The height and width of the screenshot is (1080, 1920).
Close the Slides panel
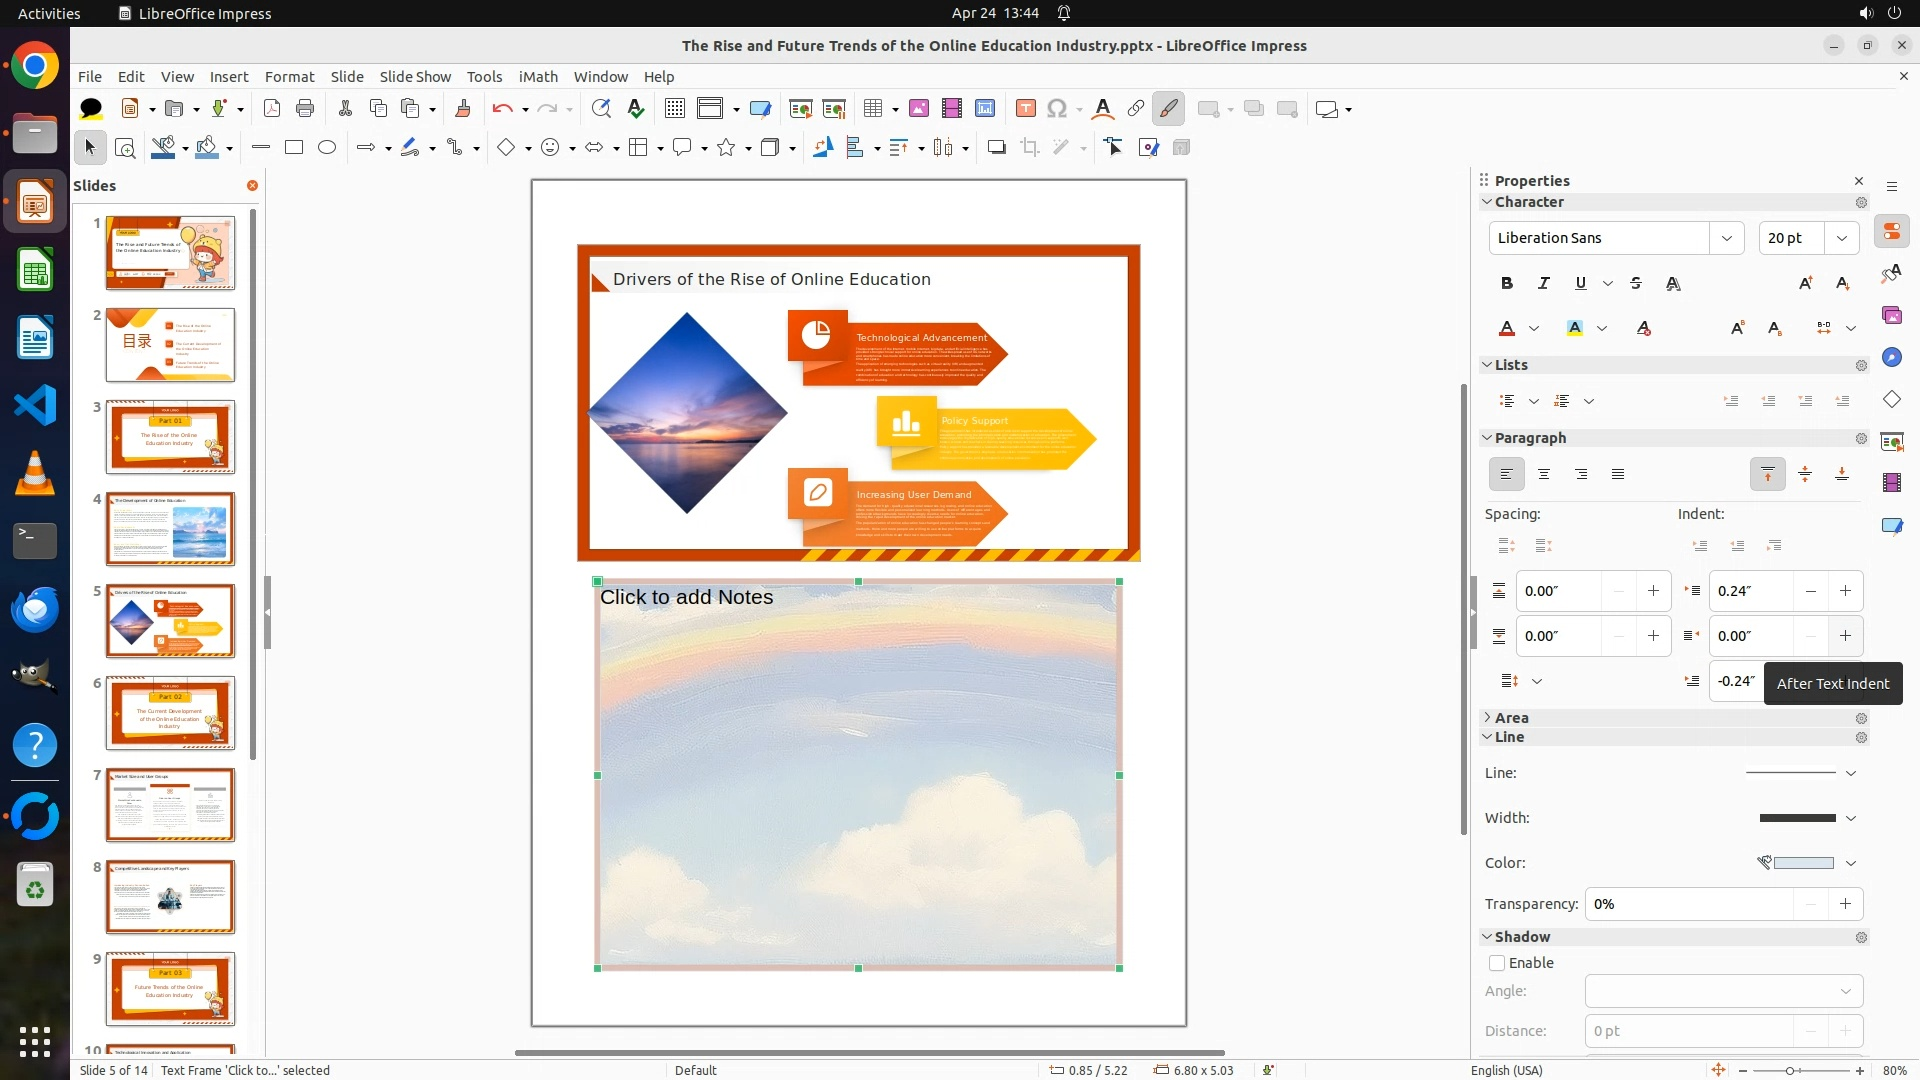252,186
